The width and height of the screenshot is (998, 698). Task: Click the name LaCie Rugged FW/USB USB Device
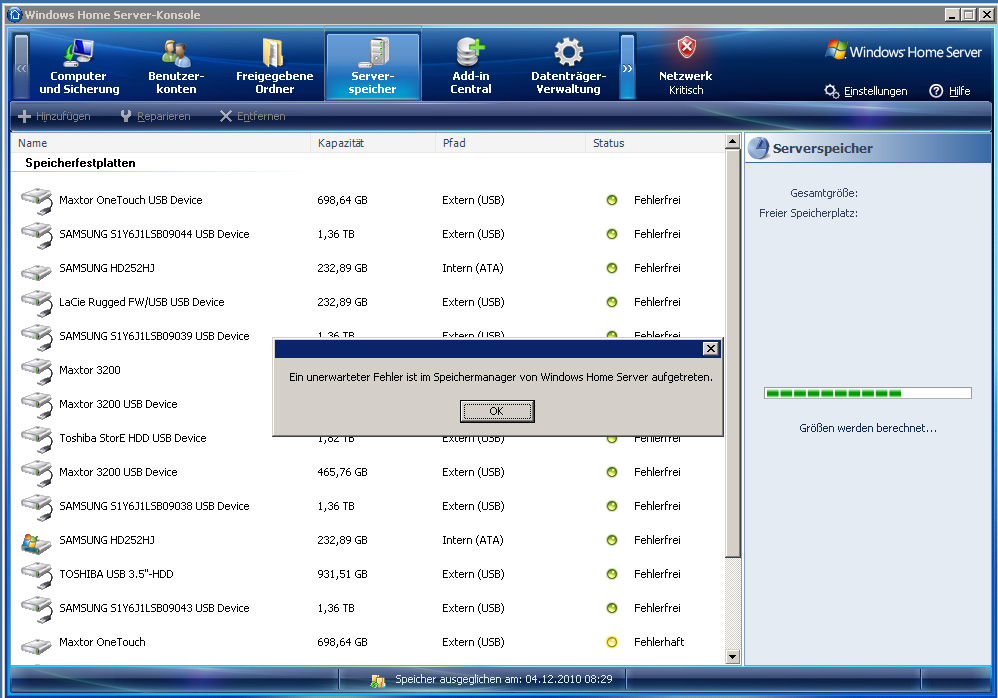(x=142, y=302)
